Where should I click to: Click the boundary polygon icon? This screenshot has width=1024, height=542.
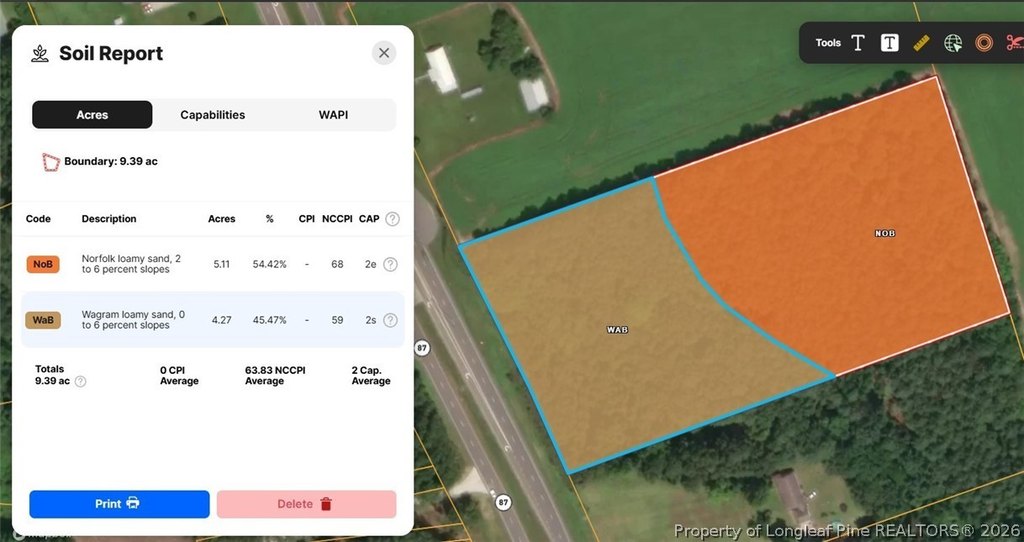click(x=51, y=162)
